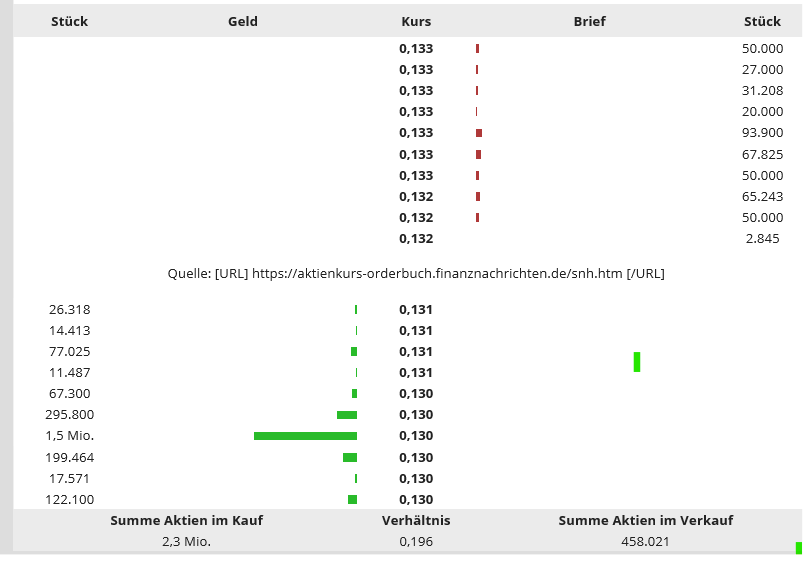Image resolution: width=803 pixels, height=562 pixels.
Task: Select the 2,3 Mio. buy total value
Action: (186, 541)
